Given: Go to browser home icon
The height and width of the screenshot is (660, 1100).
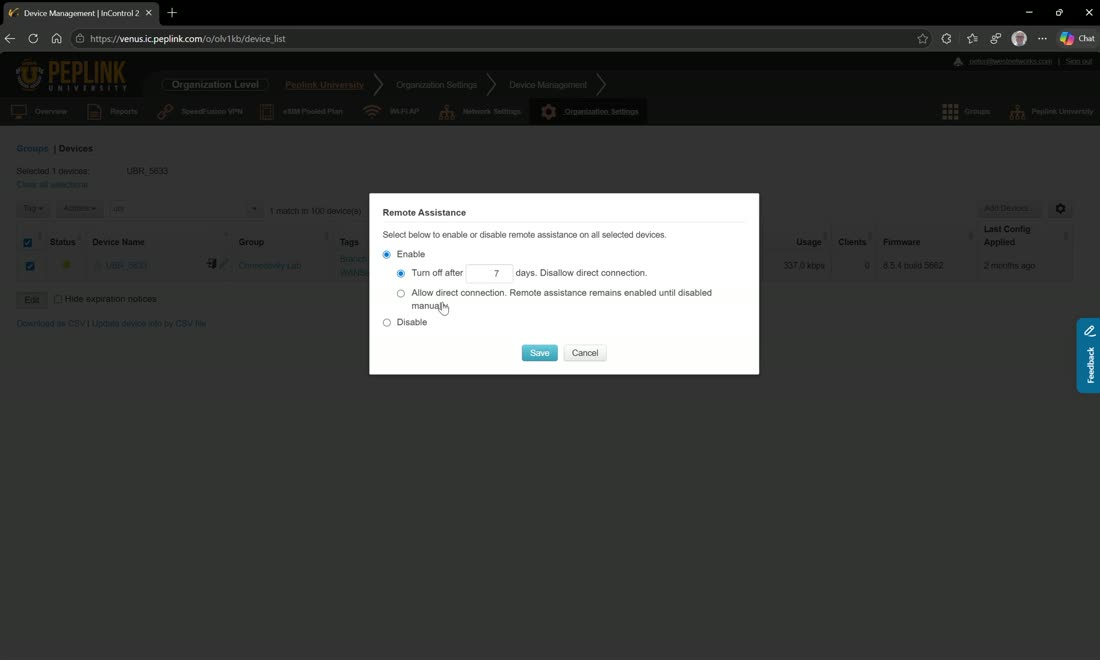Looking at the screenshot, I should tap(56, 39).
